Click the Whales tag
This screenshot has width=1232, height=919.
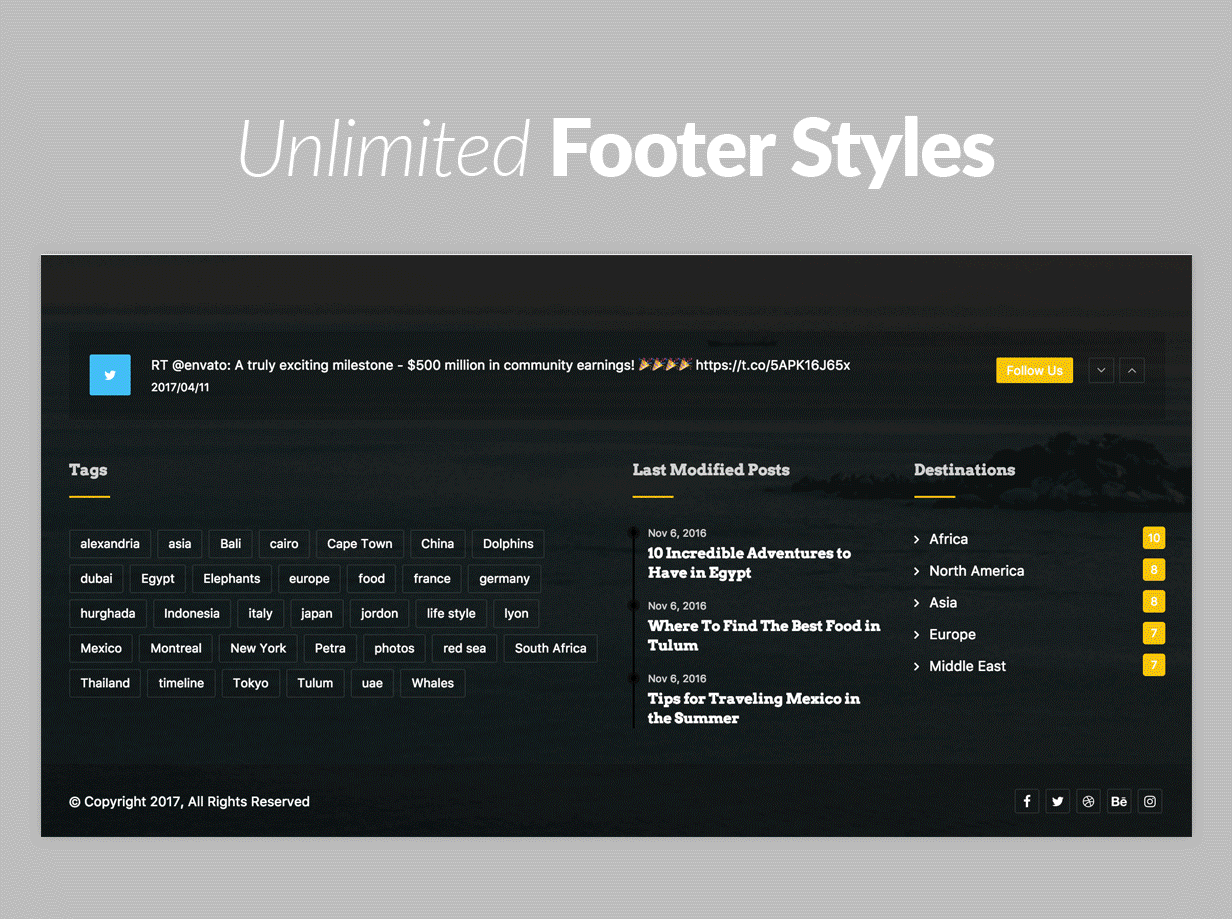pyautogui.click(x=432, y=683)
